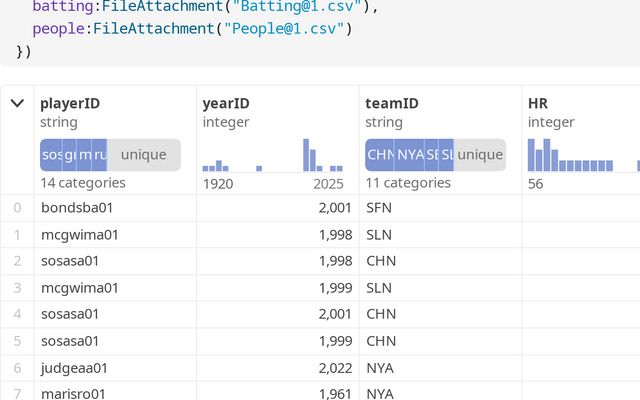This screenshot has width=640, height=400.
Task: Expand the table options chevron
Action: point(17,102)
